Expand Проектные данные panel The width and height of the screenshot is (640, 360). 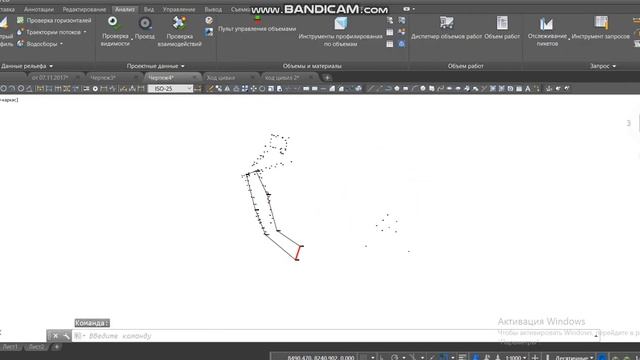click(156, 66)
